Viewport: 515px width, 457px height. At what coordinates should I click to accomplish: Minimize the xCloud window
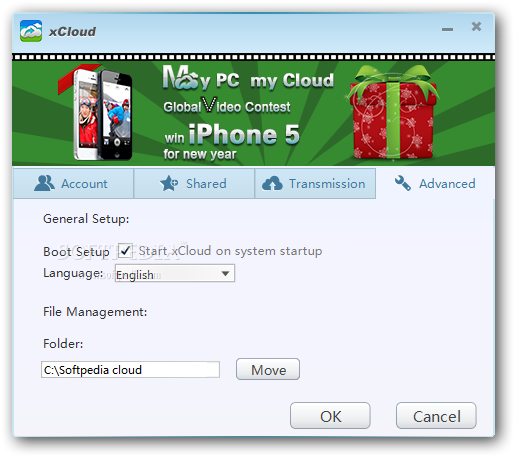click(447, 29)
